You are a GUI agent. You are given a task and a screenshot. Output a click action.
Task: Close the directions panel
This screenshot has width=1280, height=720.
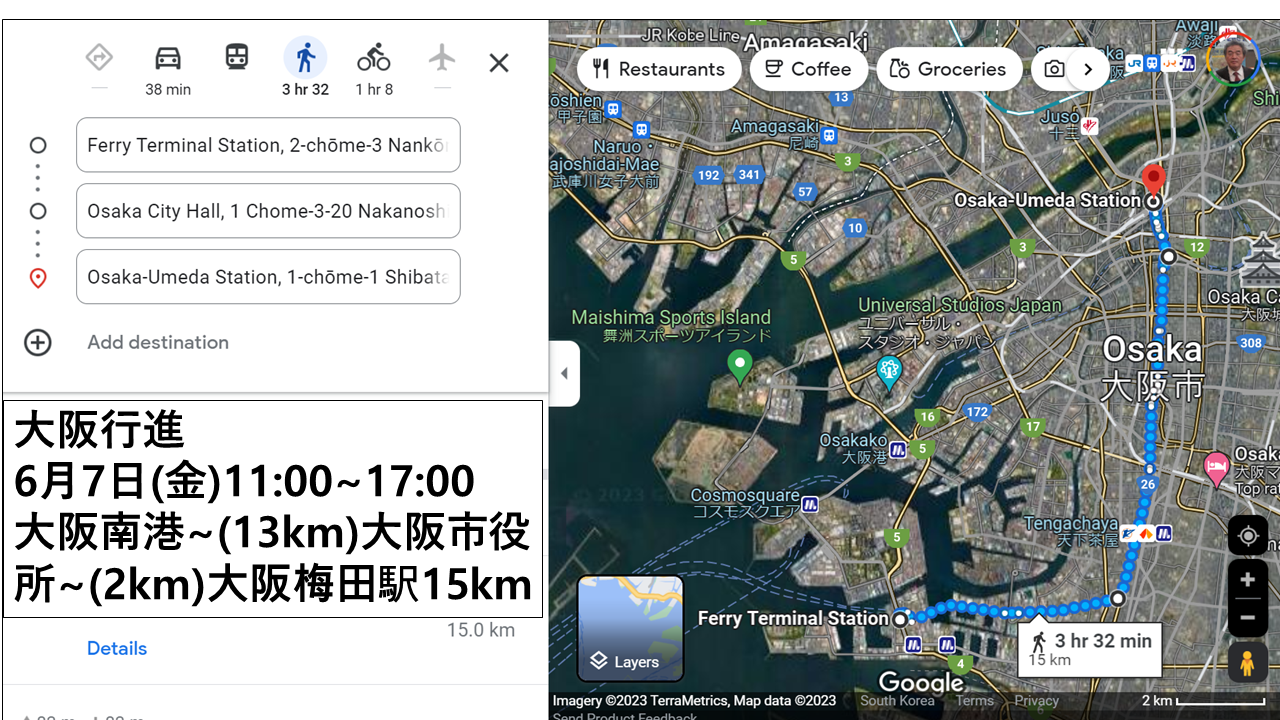(499, 63)
